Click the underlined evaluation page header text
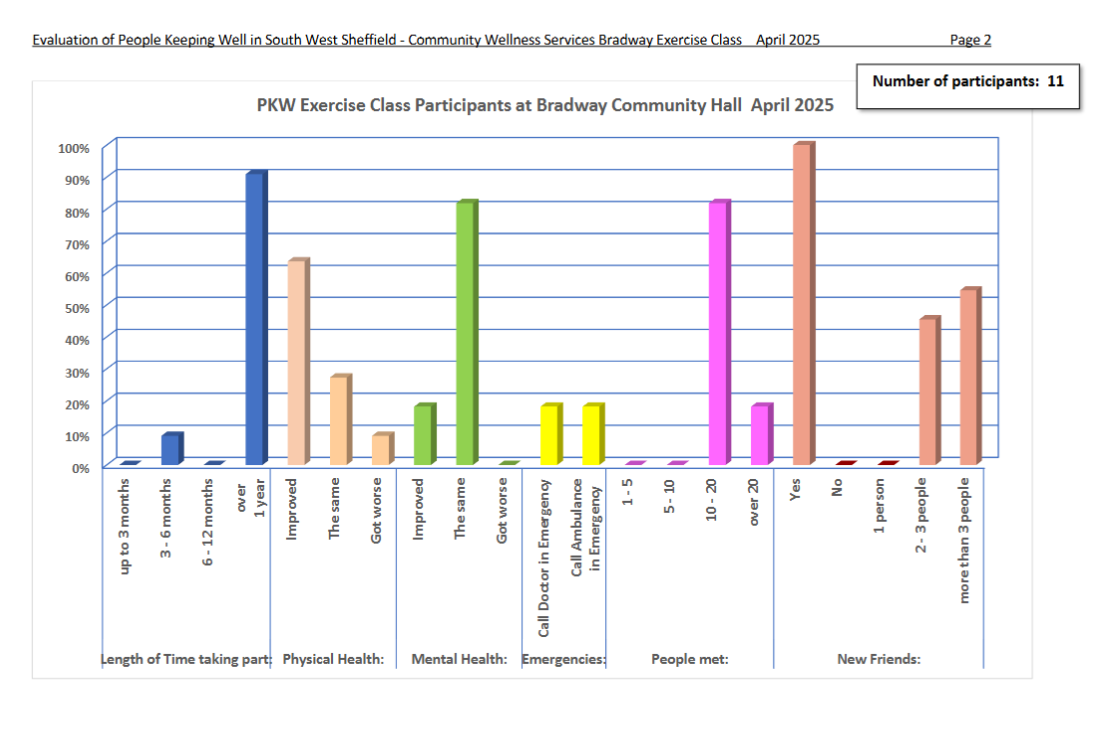This screenshot has width=1103, height=733. 387,40
